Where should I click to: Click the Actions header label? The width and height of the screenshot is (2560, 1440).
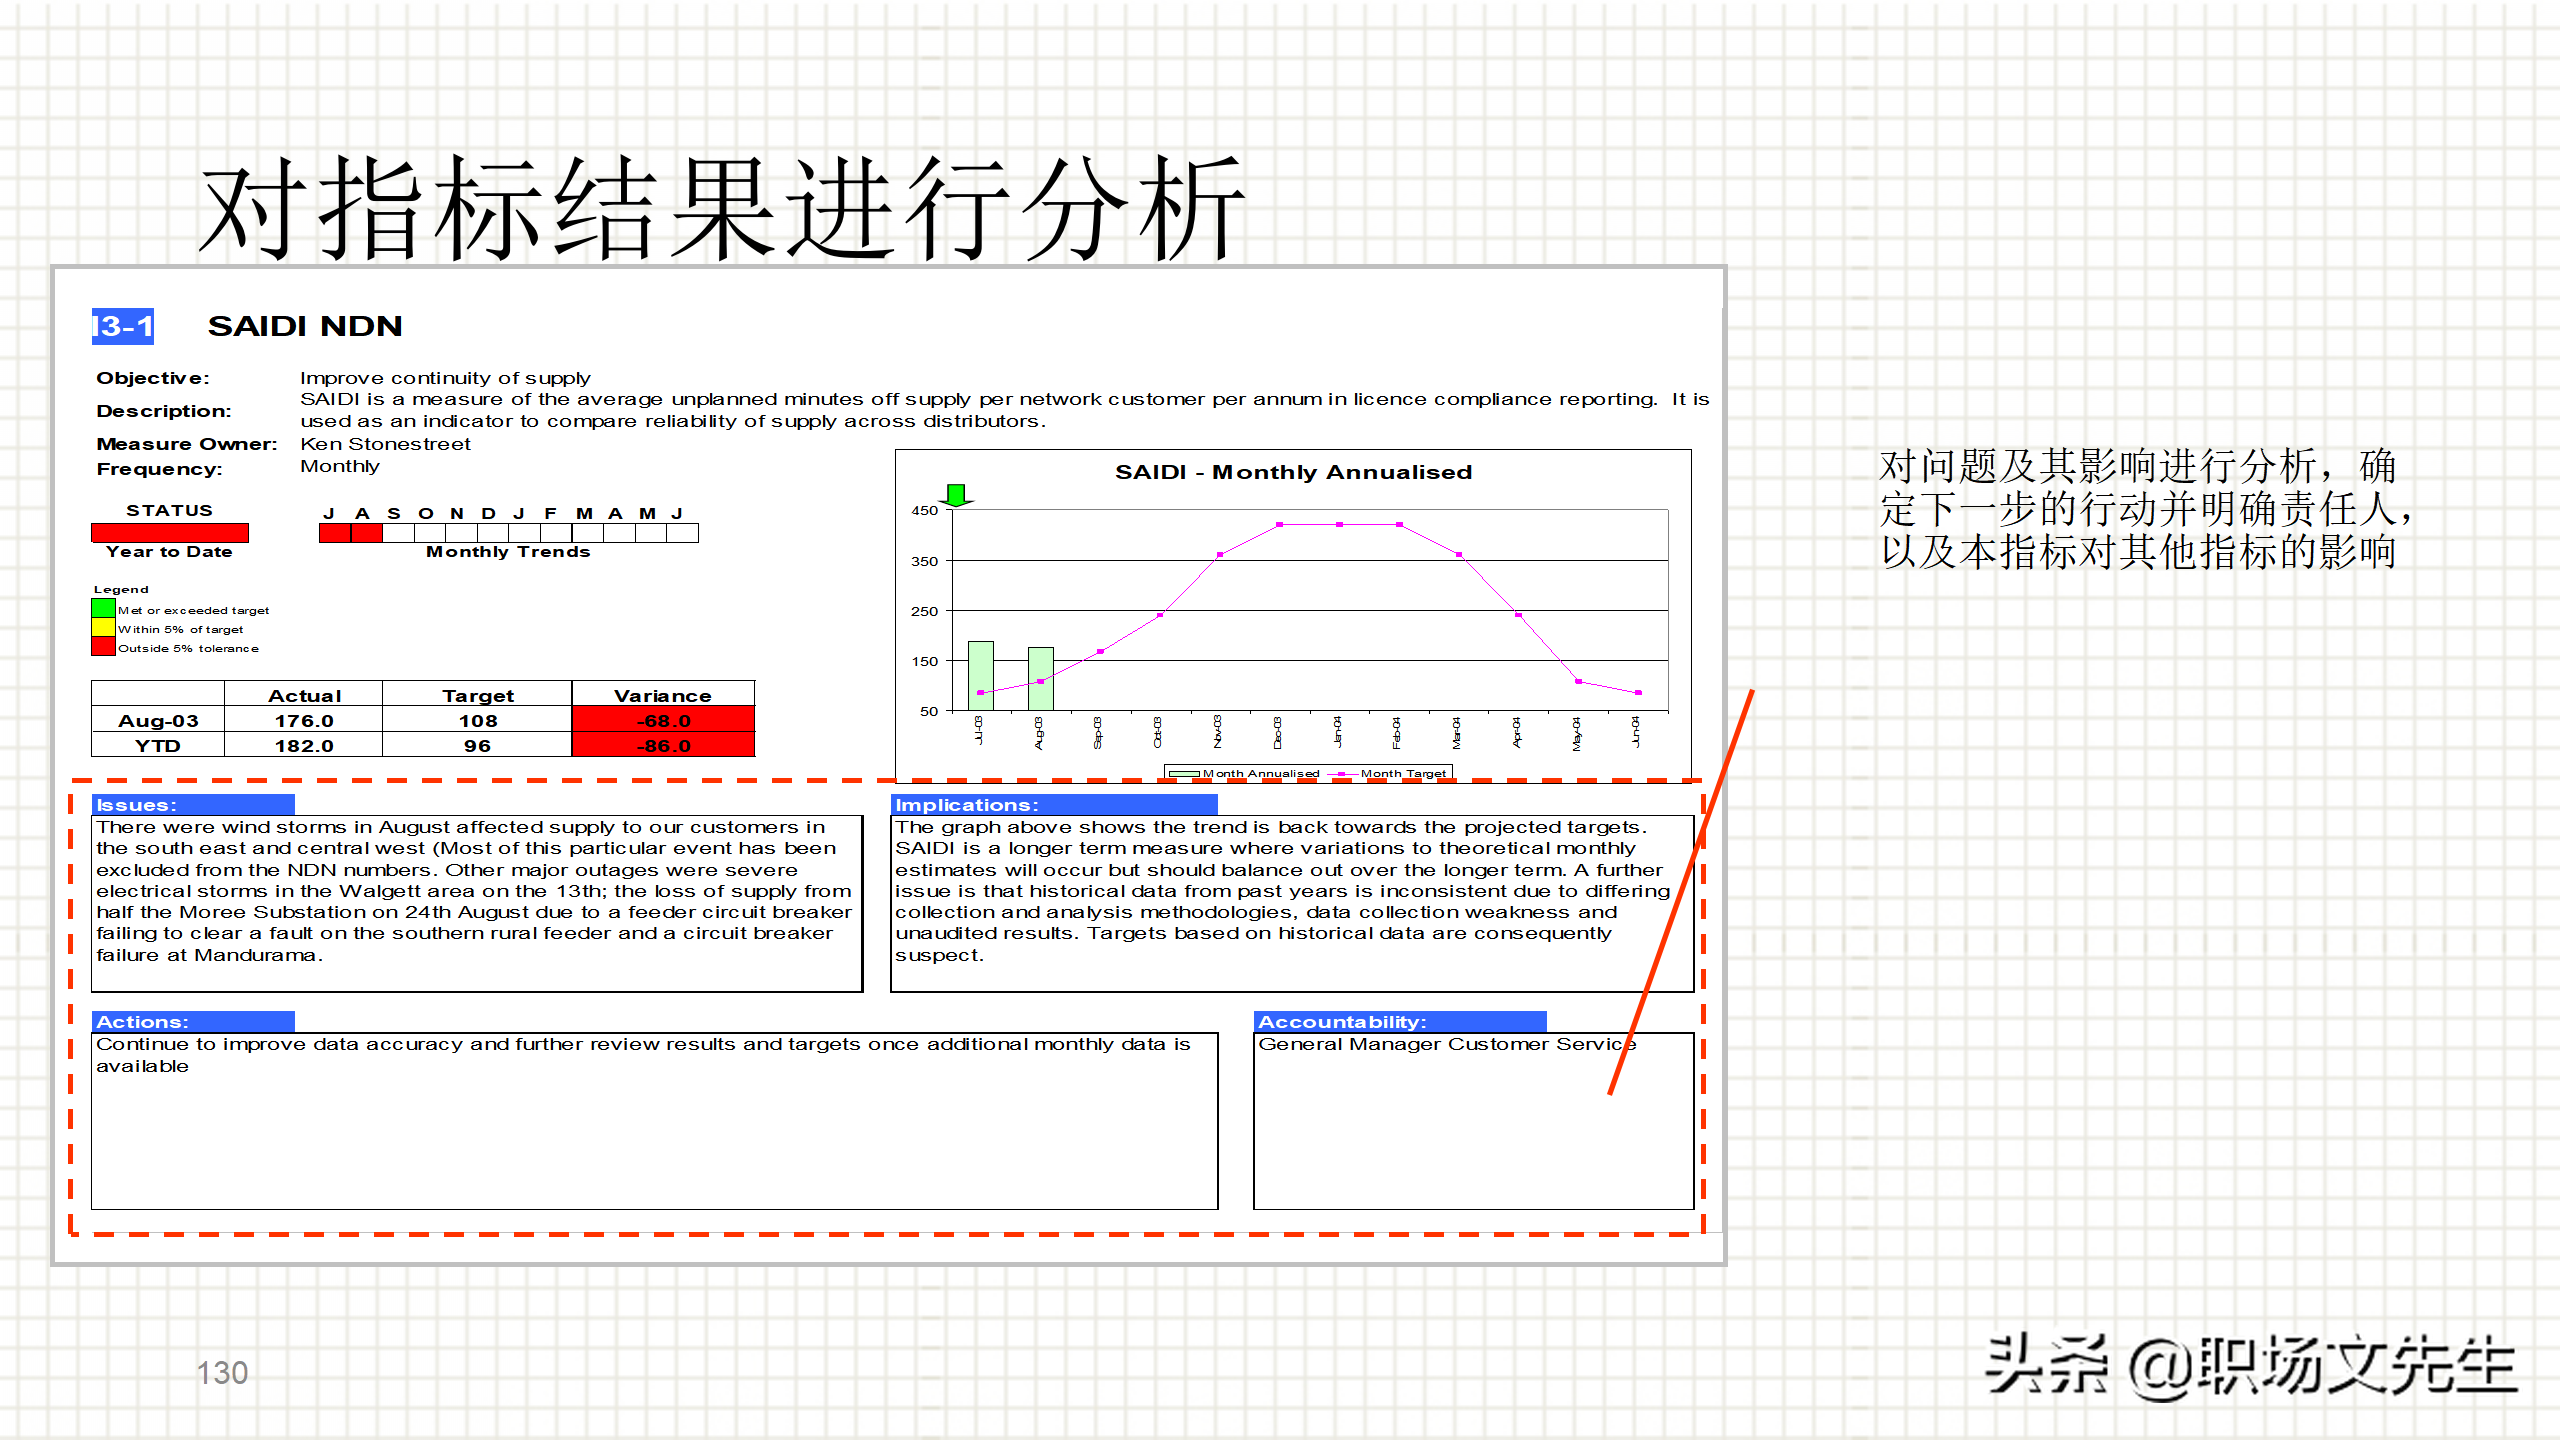tap(142, 1022)
